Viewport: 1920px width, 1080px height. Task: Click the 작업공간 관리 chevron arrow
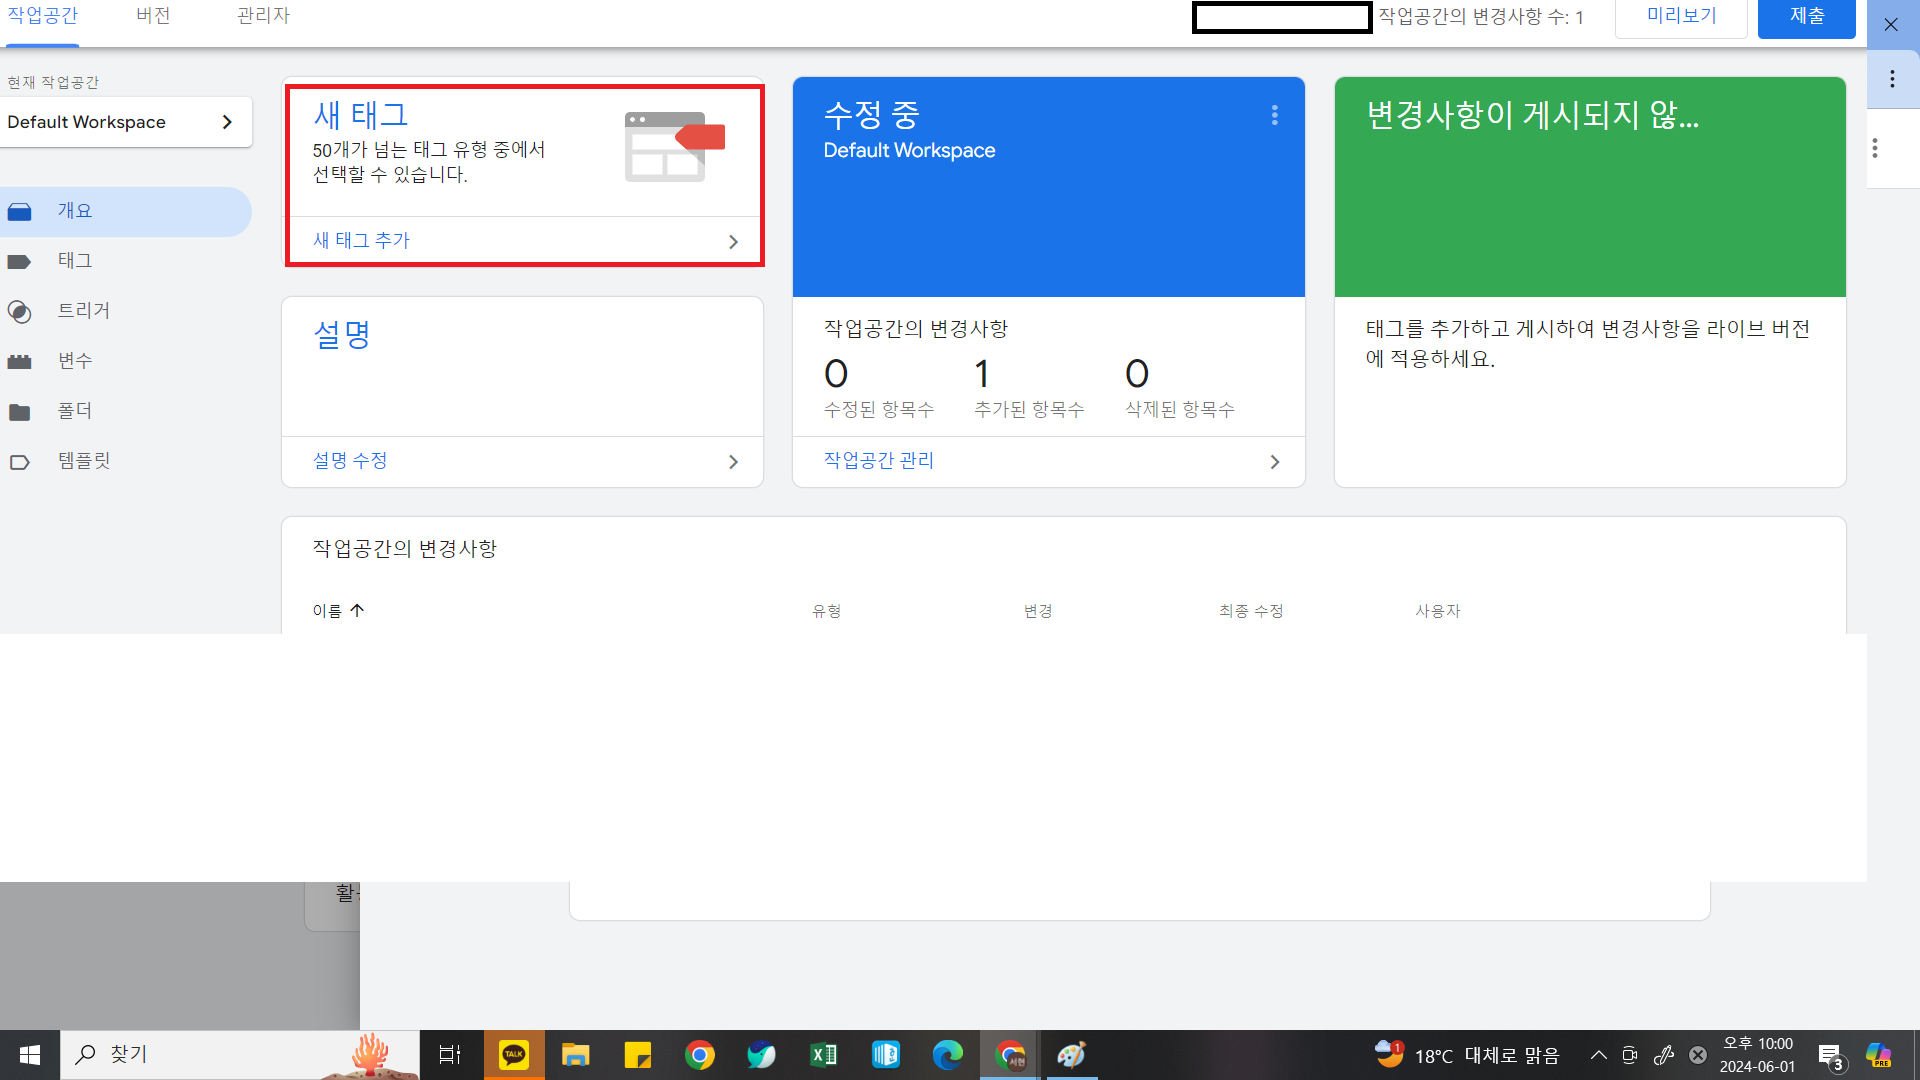[1274, 462]
